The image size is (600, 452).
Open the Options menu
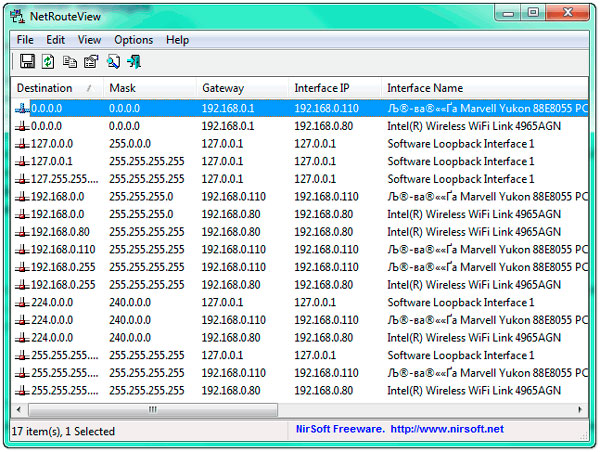pos(133,40)
